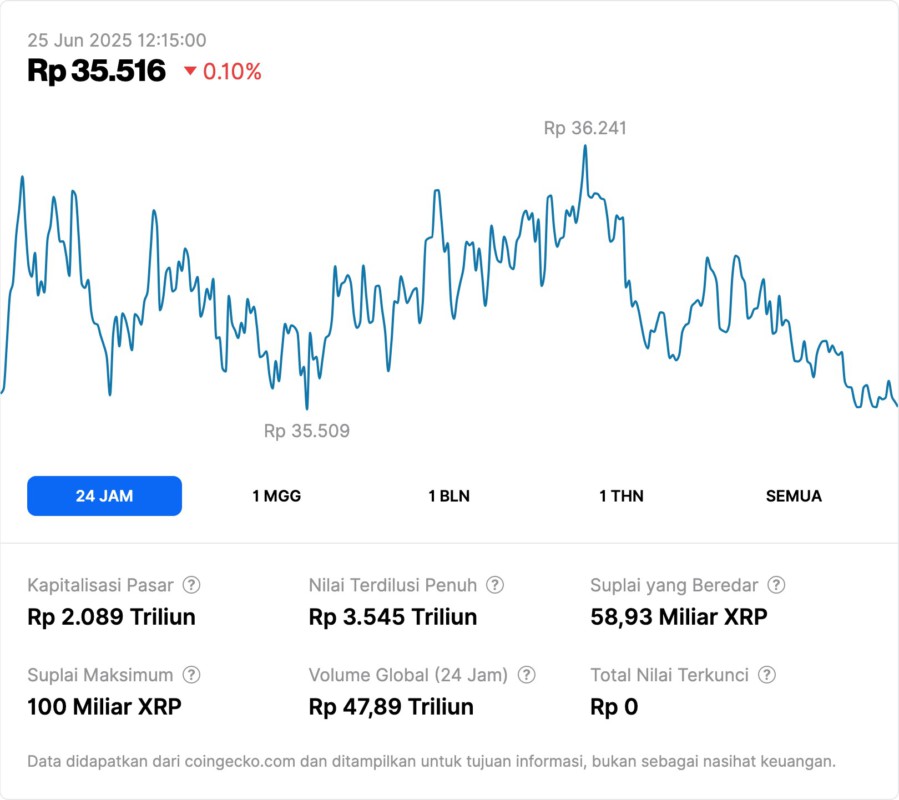The width and height of the screenshot is (899, 800).
Task: Click the info icon next to Nilai Terdilusi Penuh
Action: [495, 585]
